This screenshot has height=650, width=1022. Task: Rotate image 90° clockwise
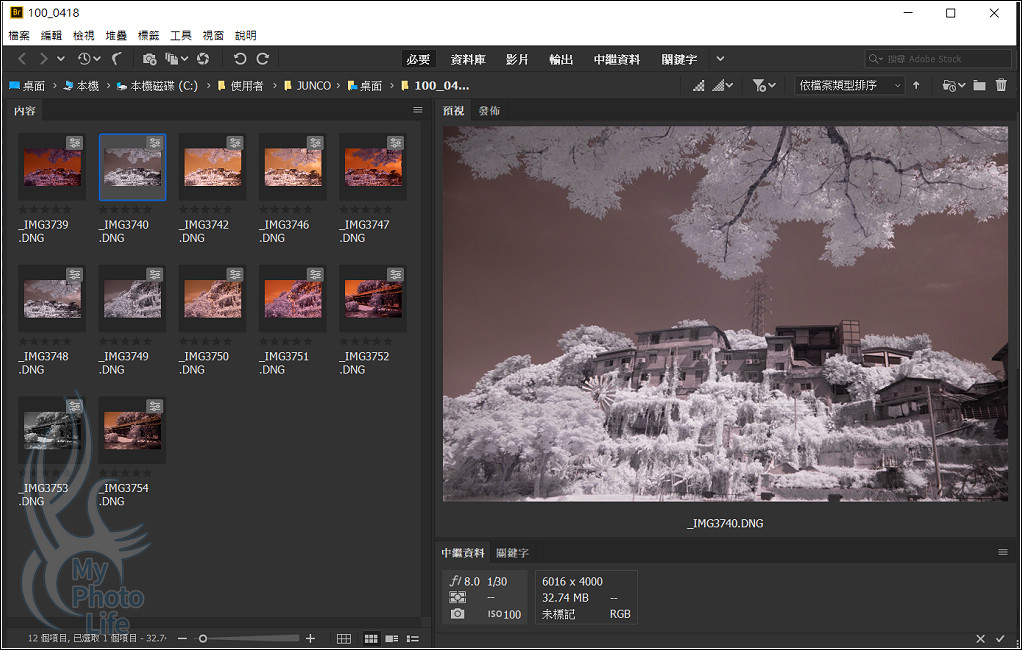(x=263, y=60)
